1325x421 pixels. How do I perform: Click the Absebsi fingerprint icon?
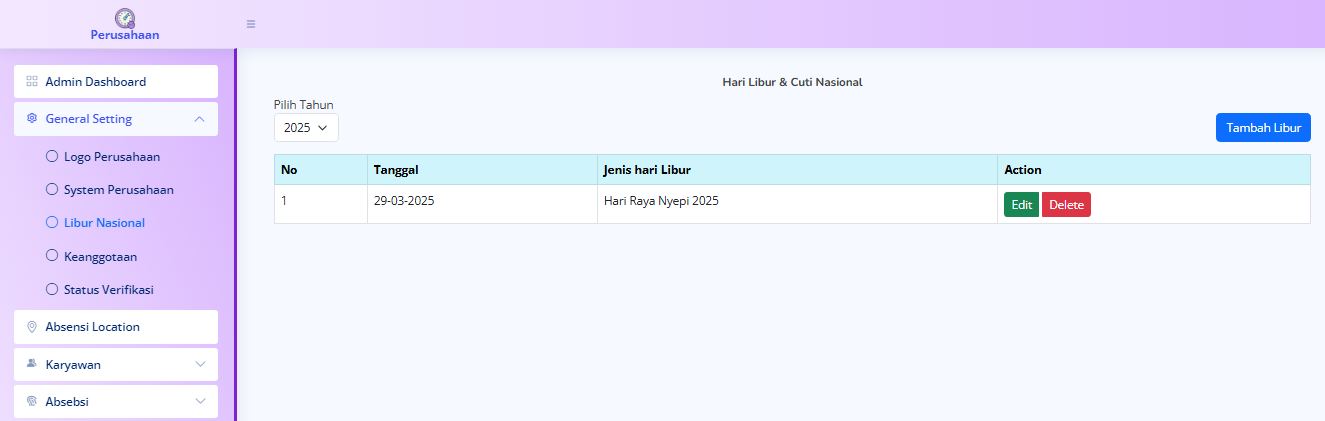pyautogui.click(x=32, y=402)
